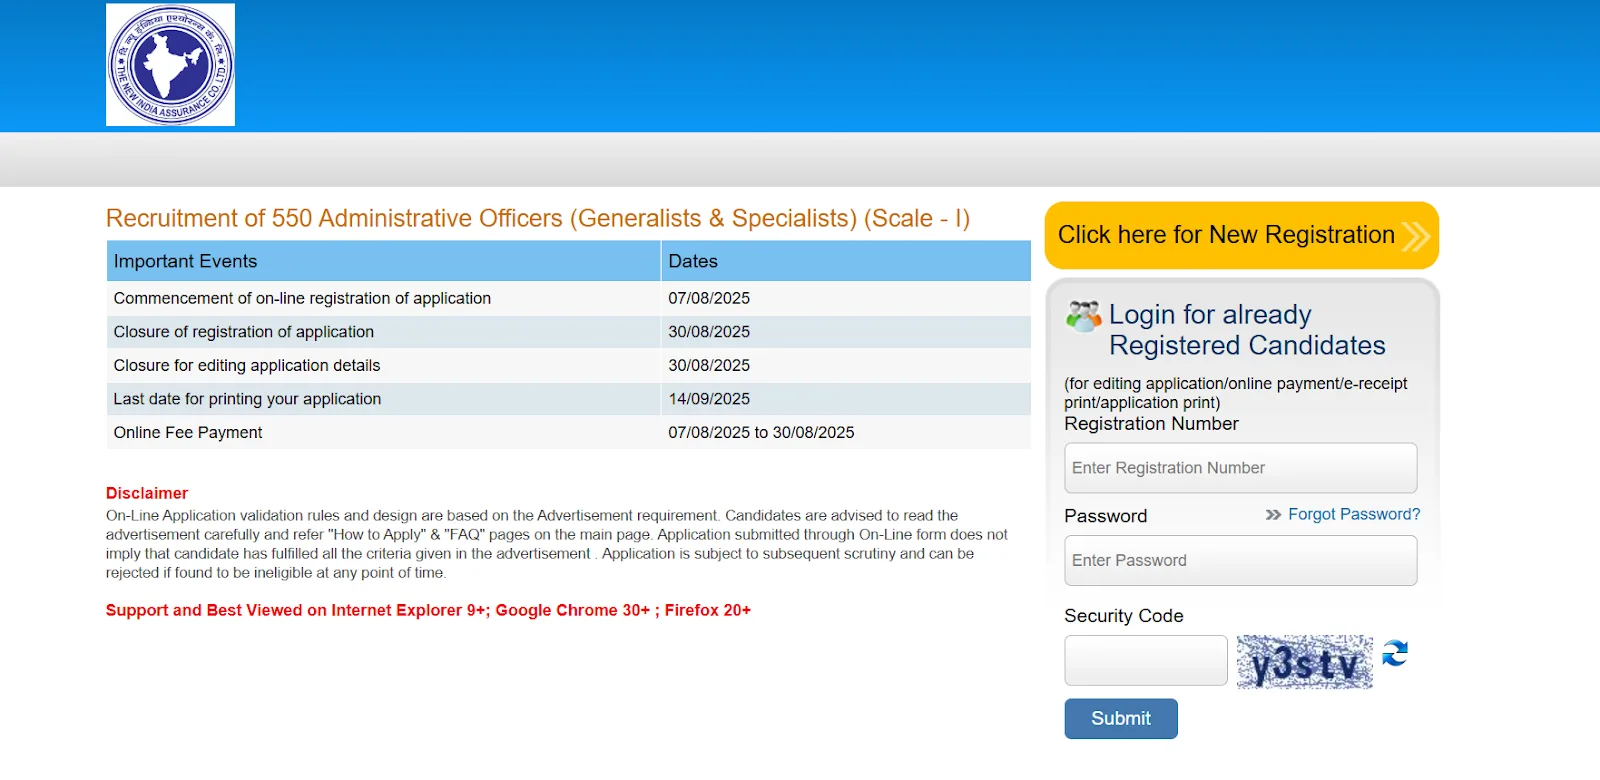The image size is (1600, 780).
Task: Select Last date for printing your application
Action: coord(247,399)
